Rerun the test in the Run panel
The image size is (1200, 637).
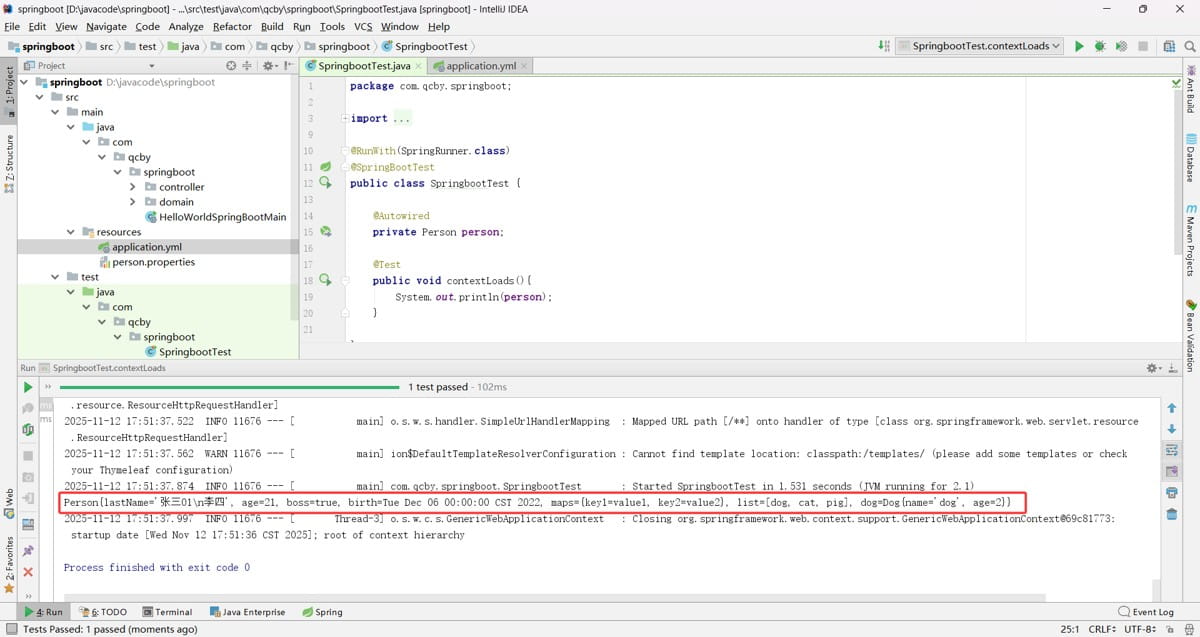point(28,387)
